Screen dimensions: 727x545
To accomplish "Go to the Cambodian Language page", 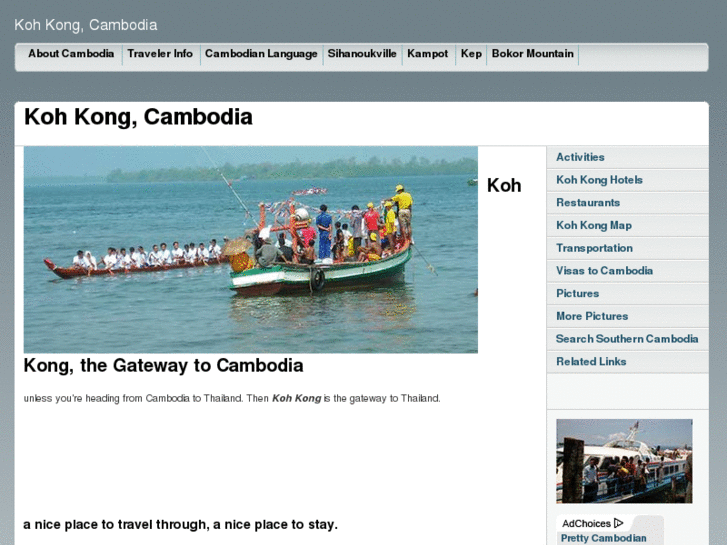I will pos(261,54).
